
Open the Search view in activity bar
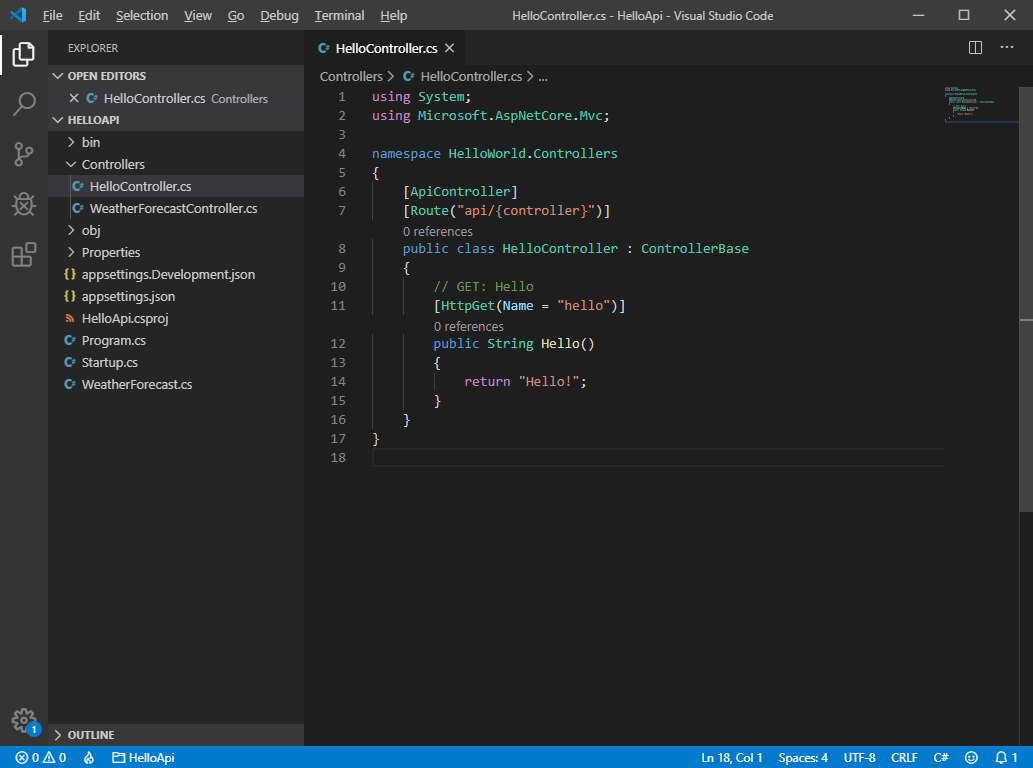[24, 104]
